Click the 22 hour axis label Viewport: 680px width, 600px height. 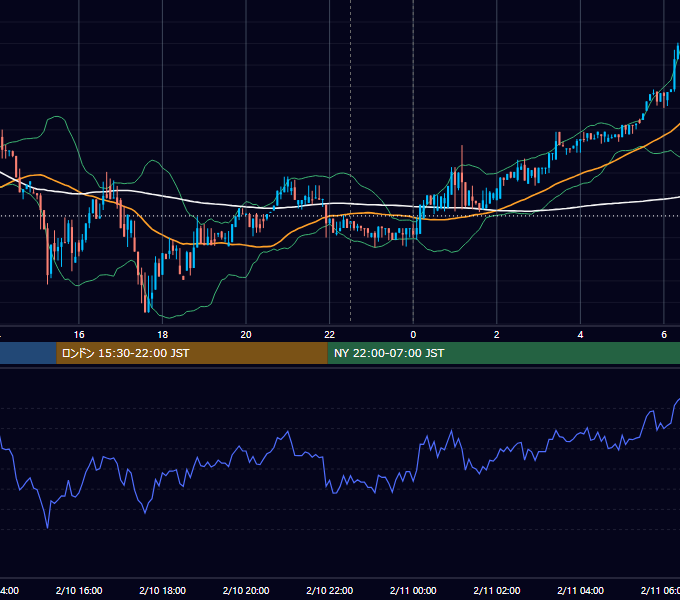(x=330, y=335)
